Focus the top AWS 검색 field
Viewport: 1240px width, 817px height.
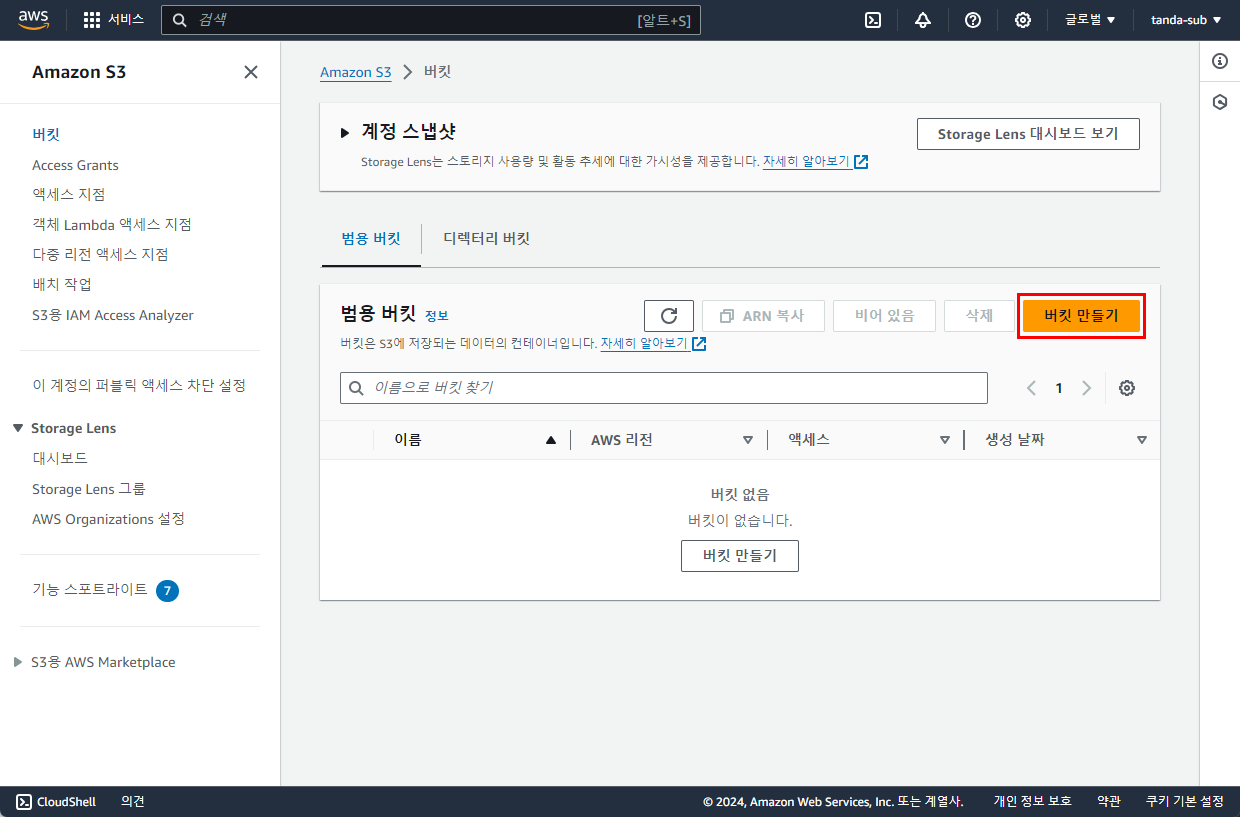coord(431,20)
